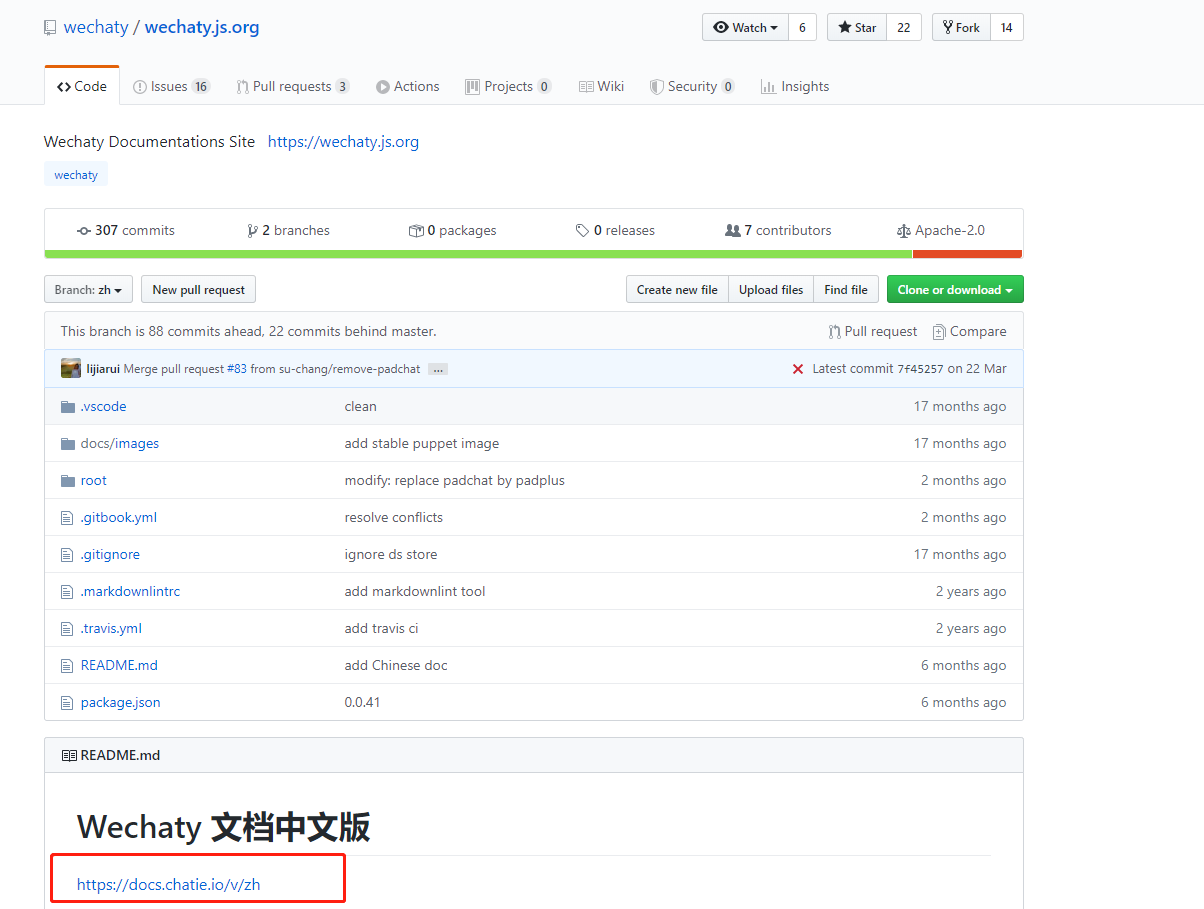Open the Watch dropdown button
The width and height of the screenshot is (1204, 909).
[746, 28]
